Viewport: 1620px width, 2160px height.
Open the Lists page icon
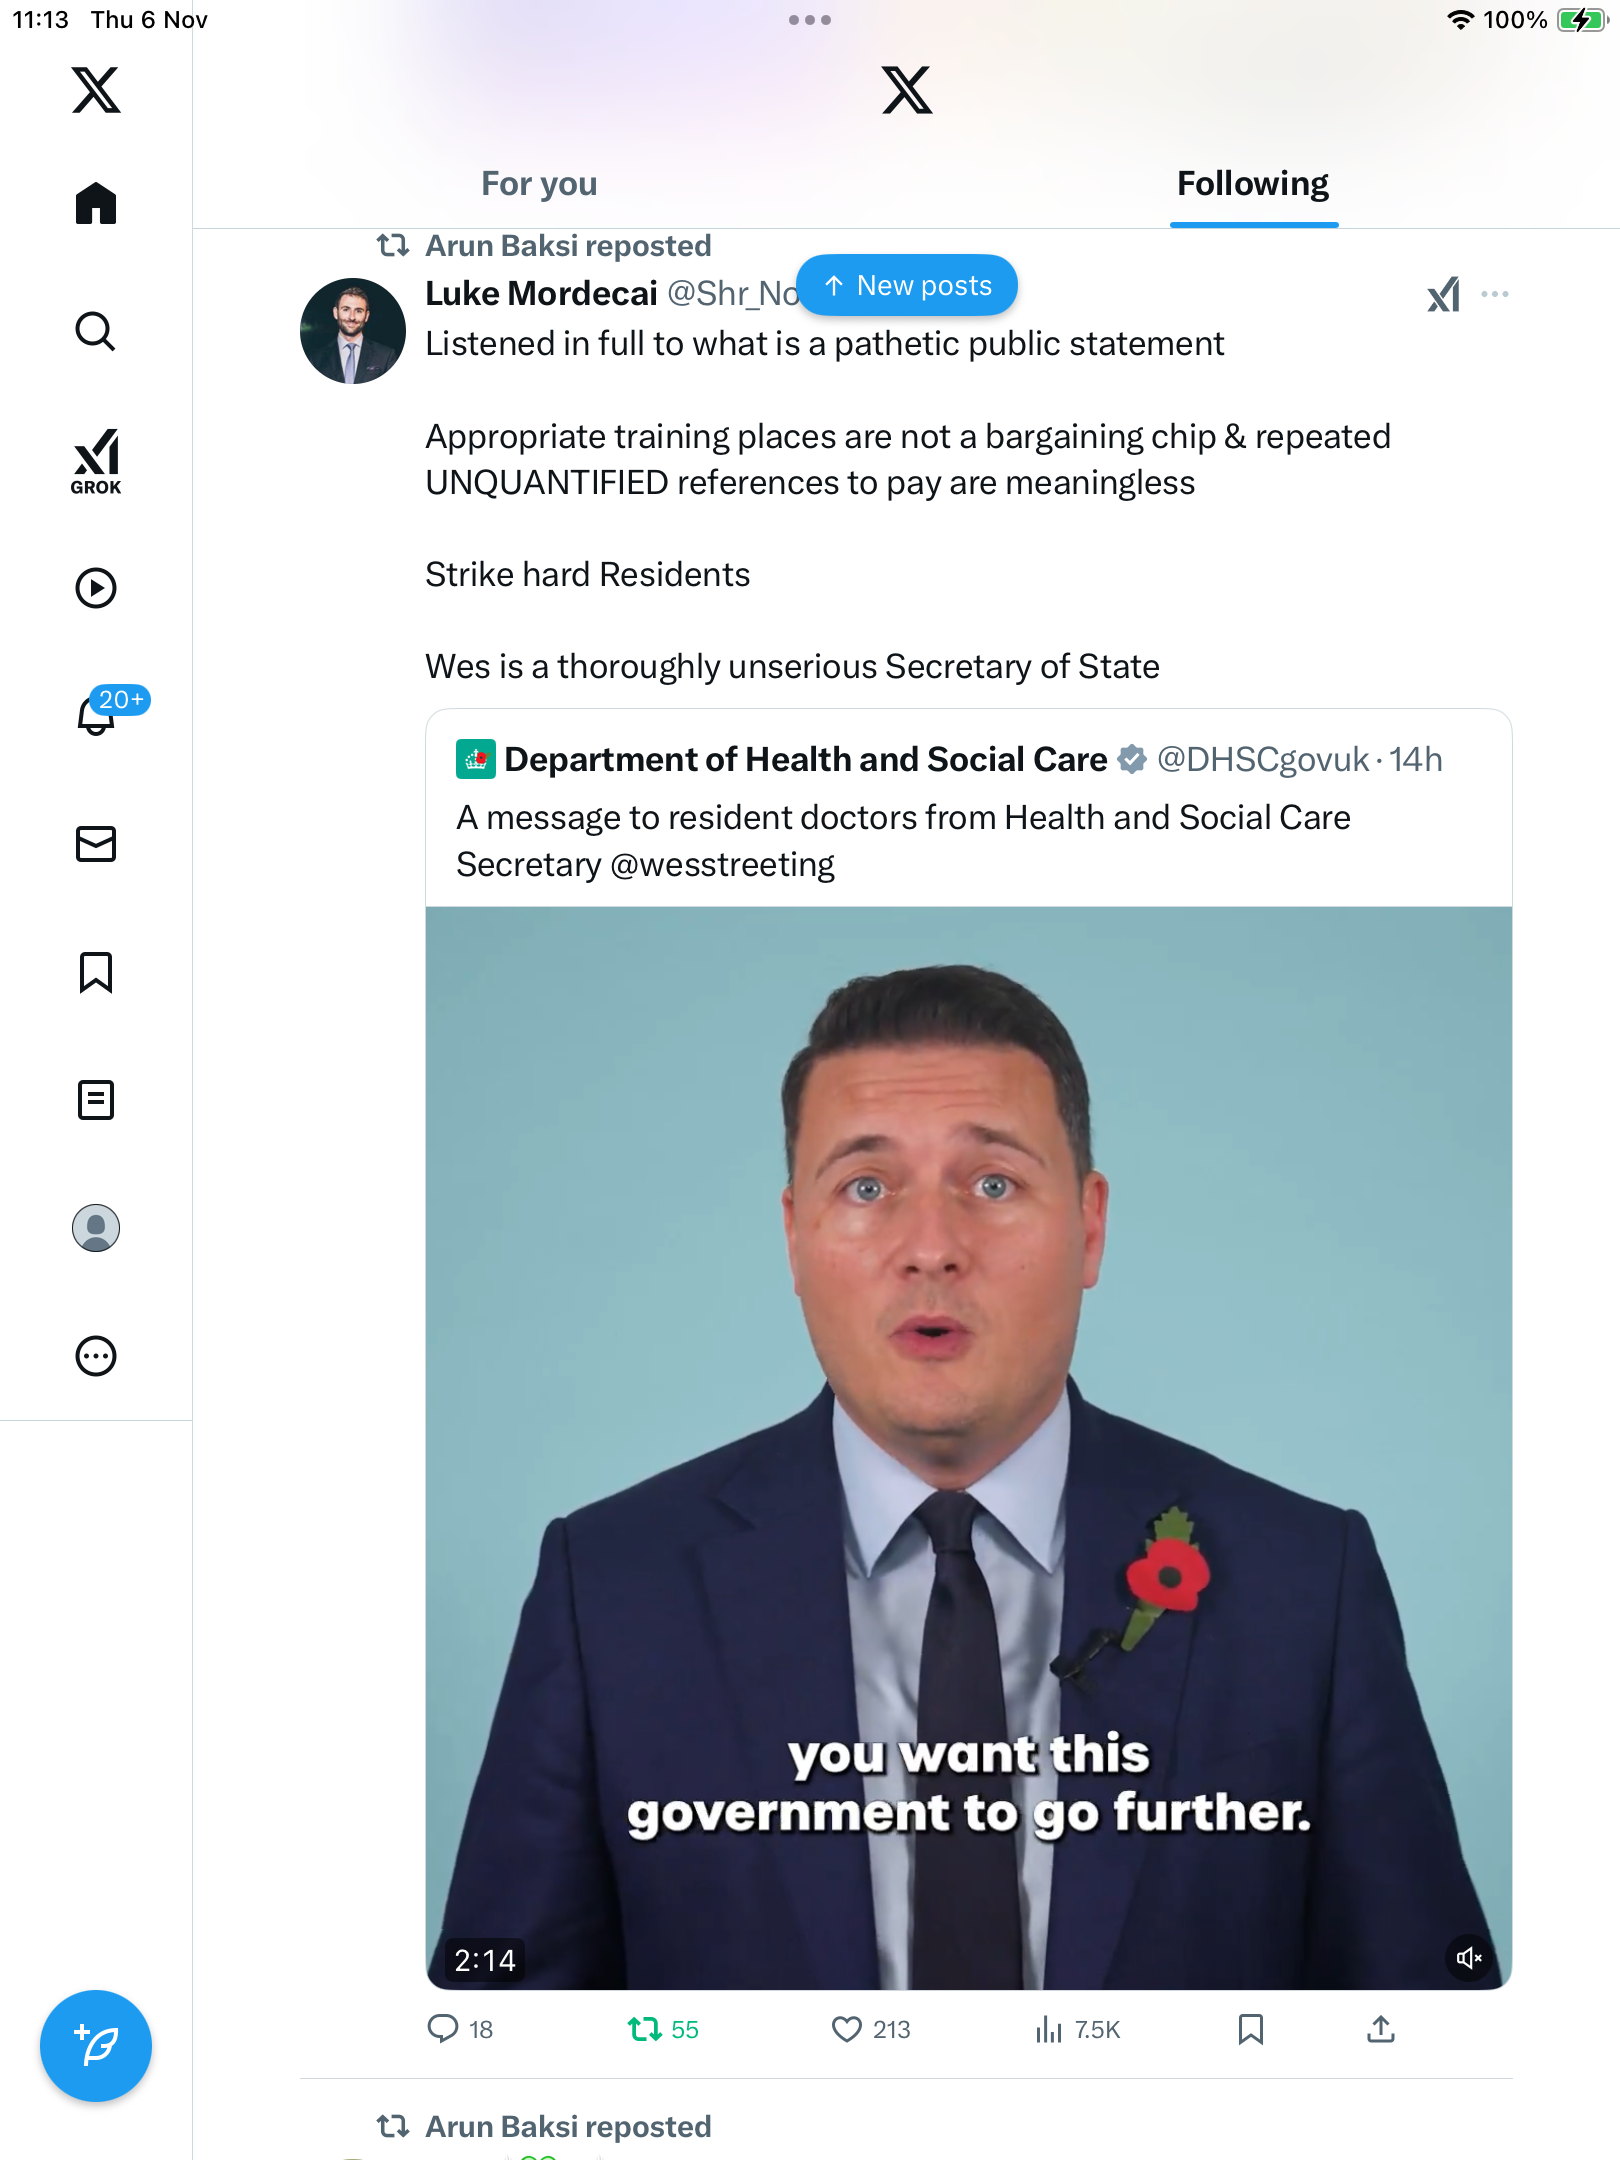pos(96,1100)
